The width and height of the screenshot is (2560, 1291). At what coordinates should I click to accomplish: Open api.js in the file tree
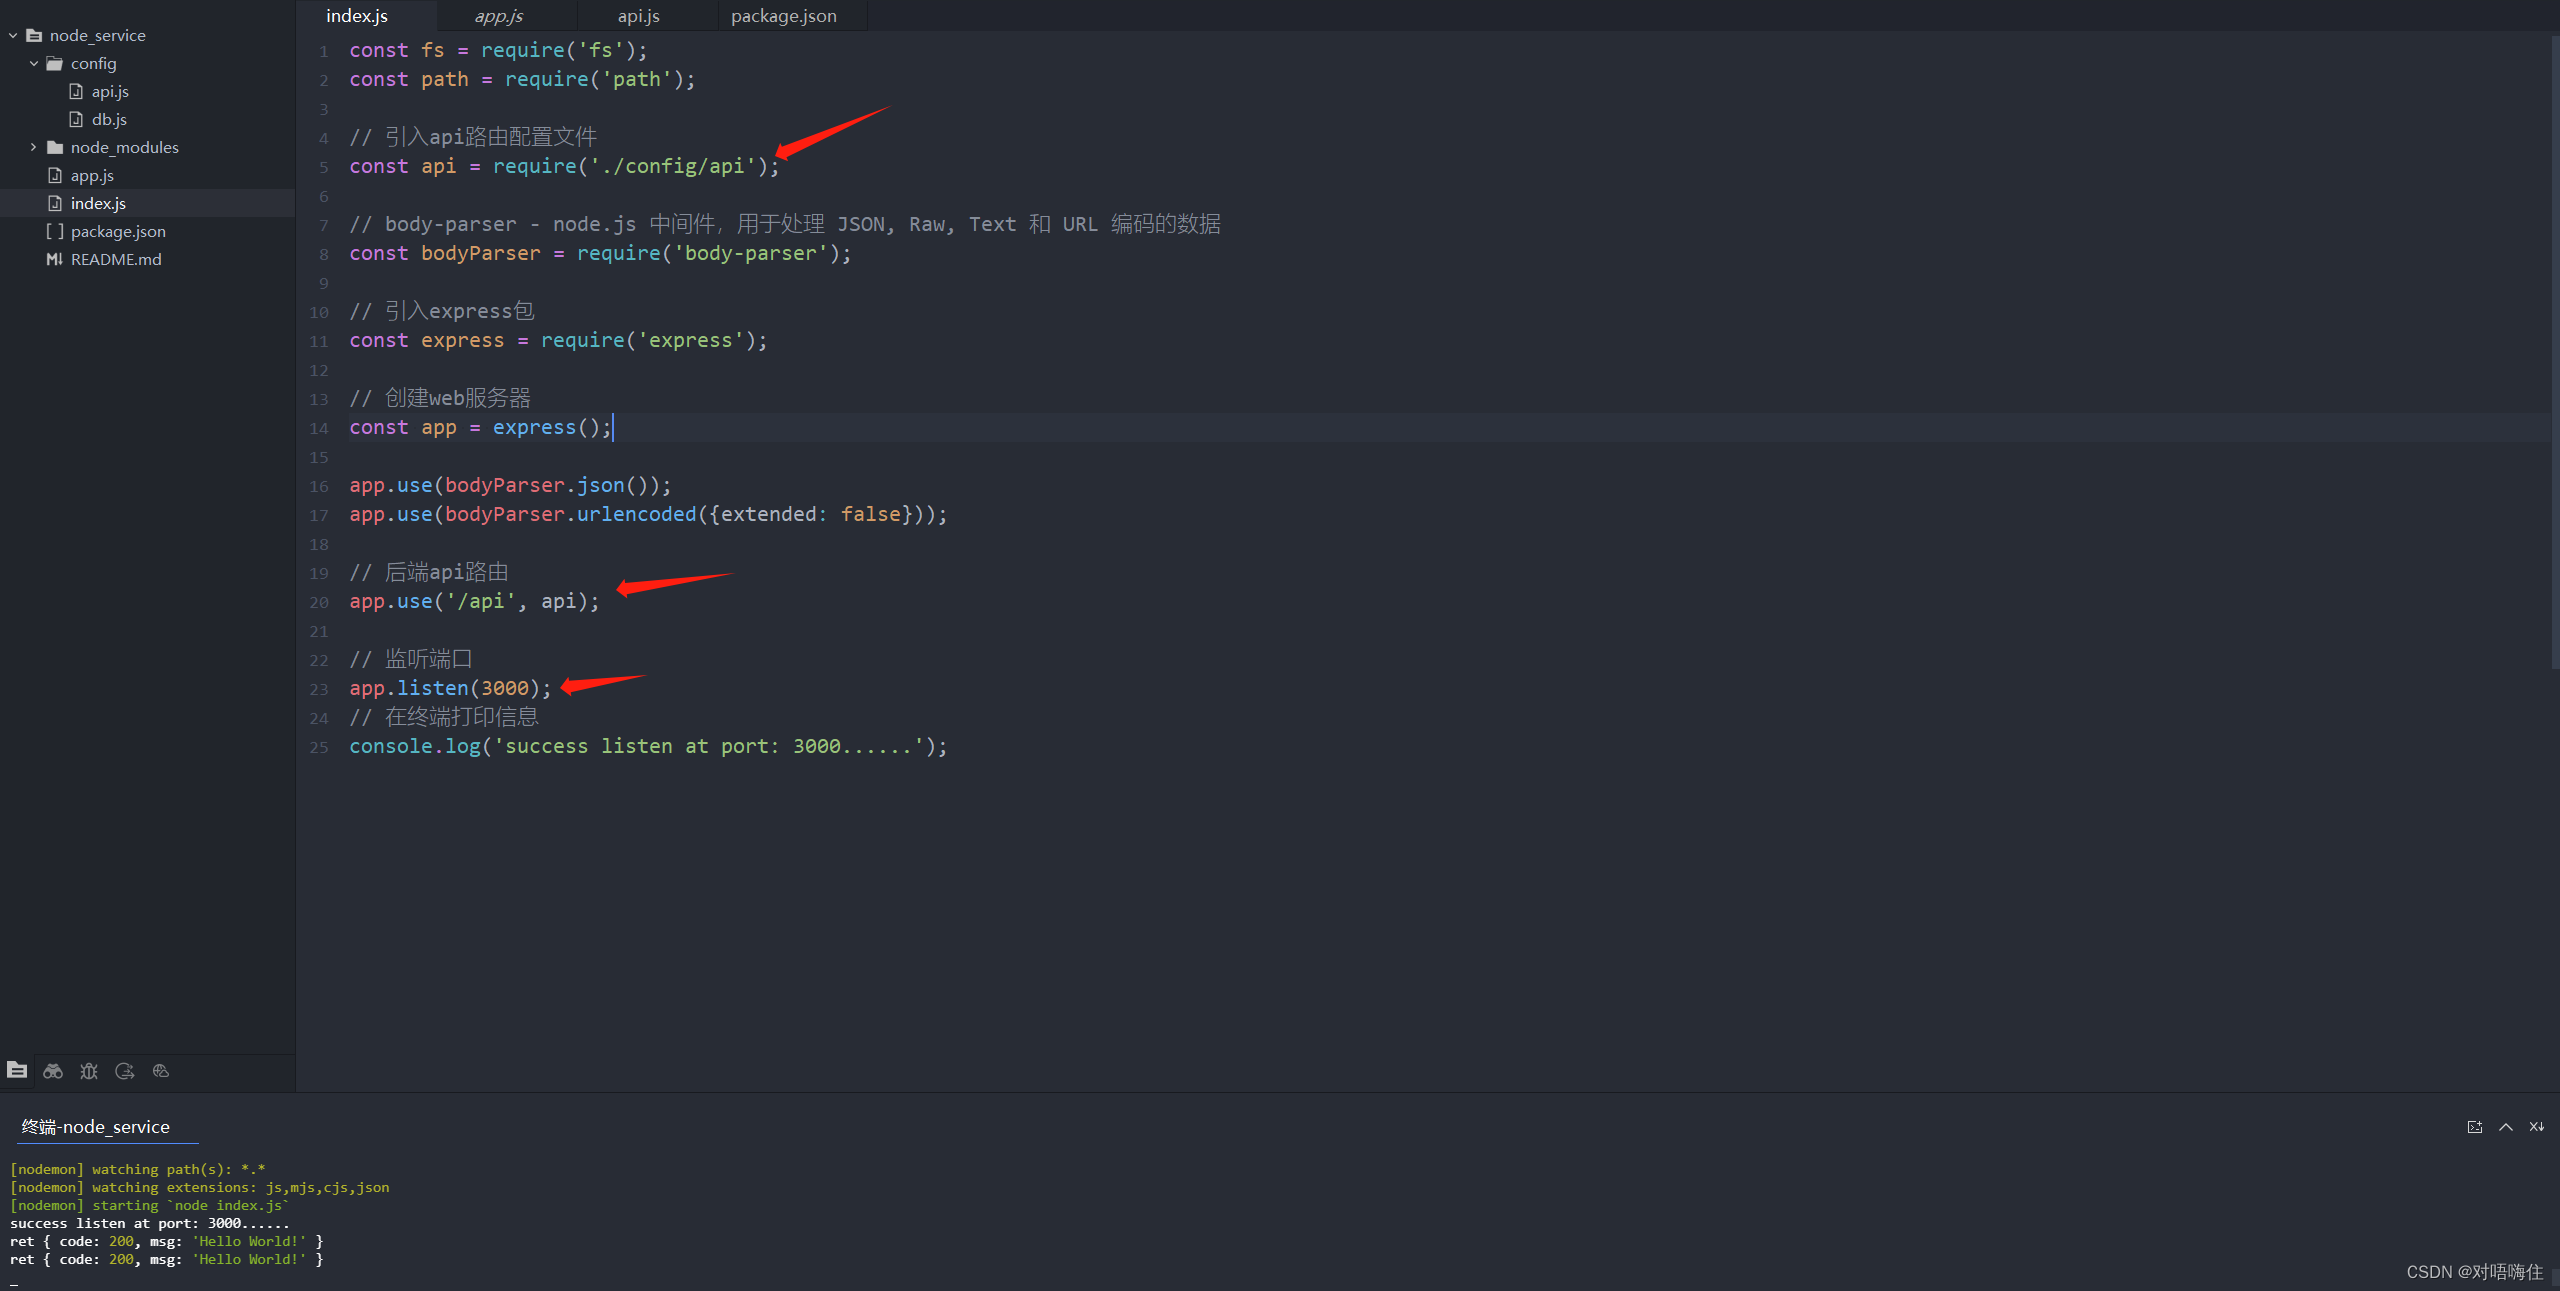pos(110,91)
